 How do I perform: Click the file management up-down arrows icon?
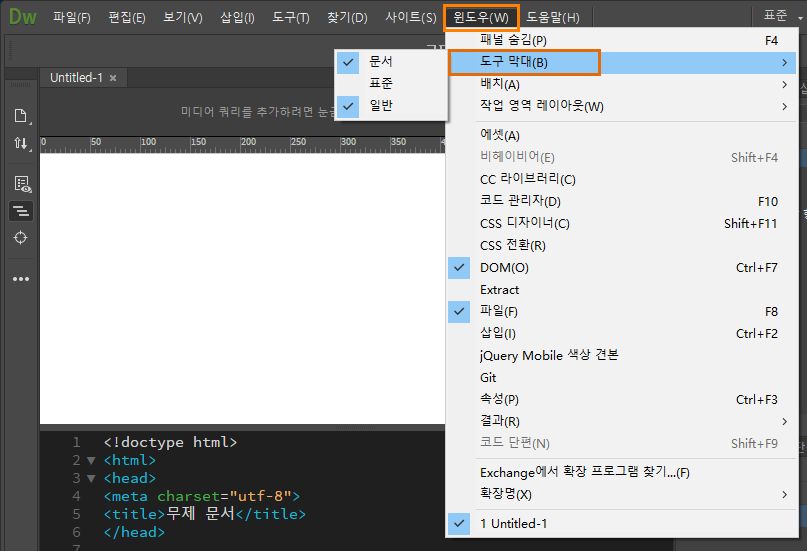point(21,143)
